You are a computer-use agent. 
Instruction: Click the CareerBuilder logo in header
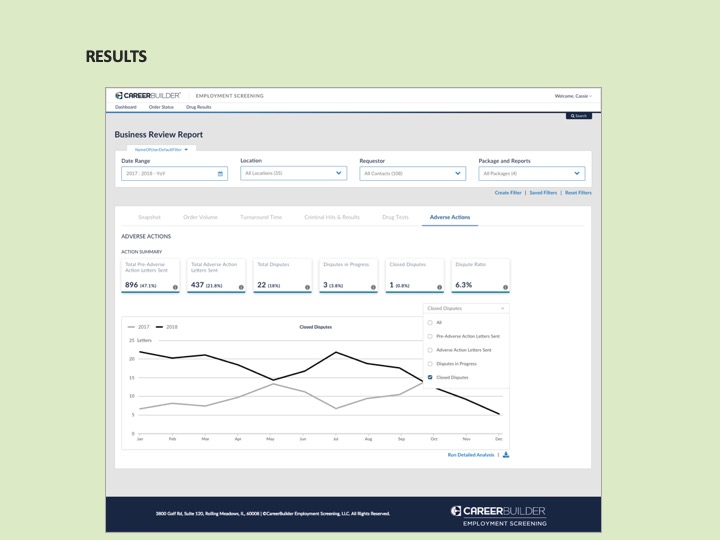pyautogui.click(x=147, y=96)
